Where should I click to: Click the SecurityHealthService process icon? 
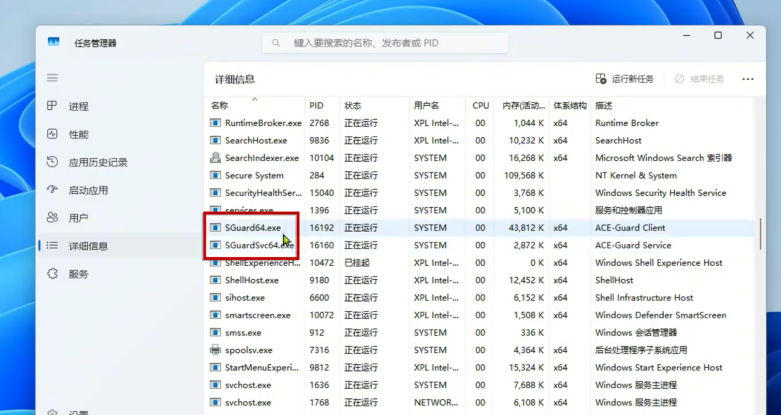tap(215, 193)
